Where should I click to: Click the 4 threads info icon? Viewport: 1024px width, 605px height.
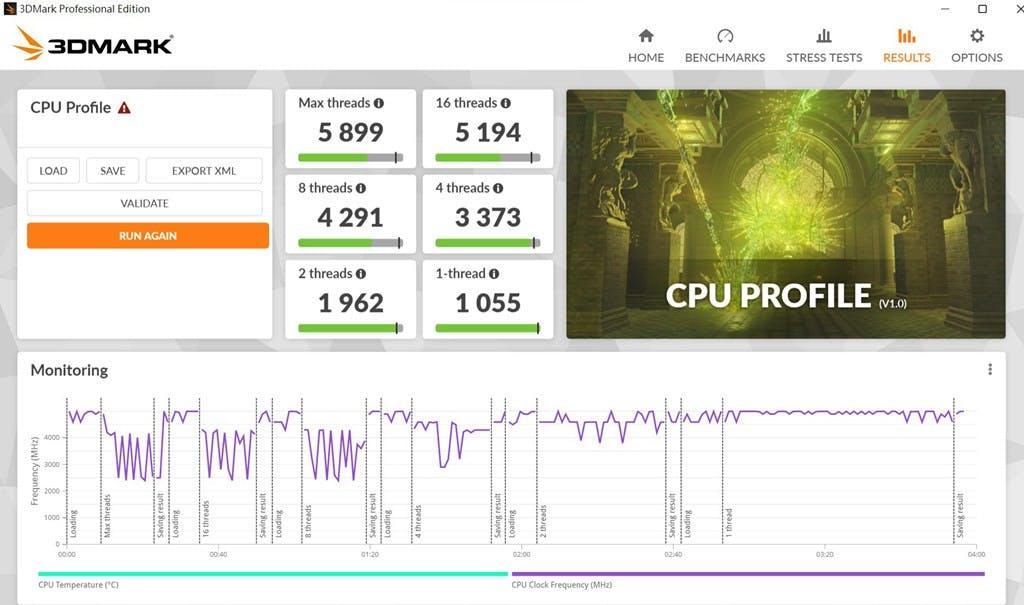click(498, 188)
